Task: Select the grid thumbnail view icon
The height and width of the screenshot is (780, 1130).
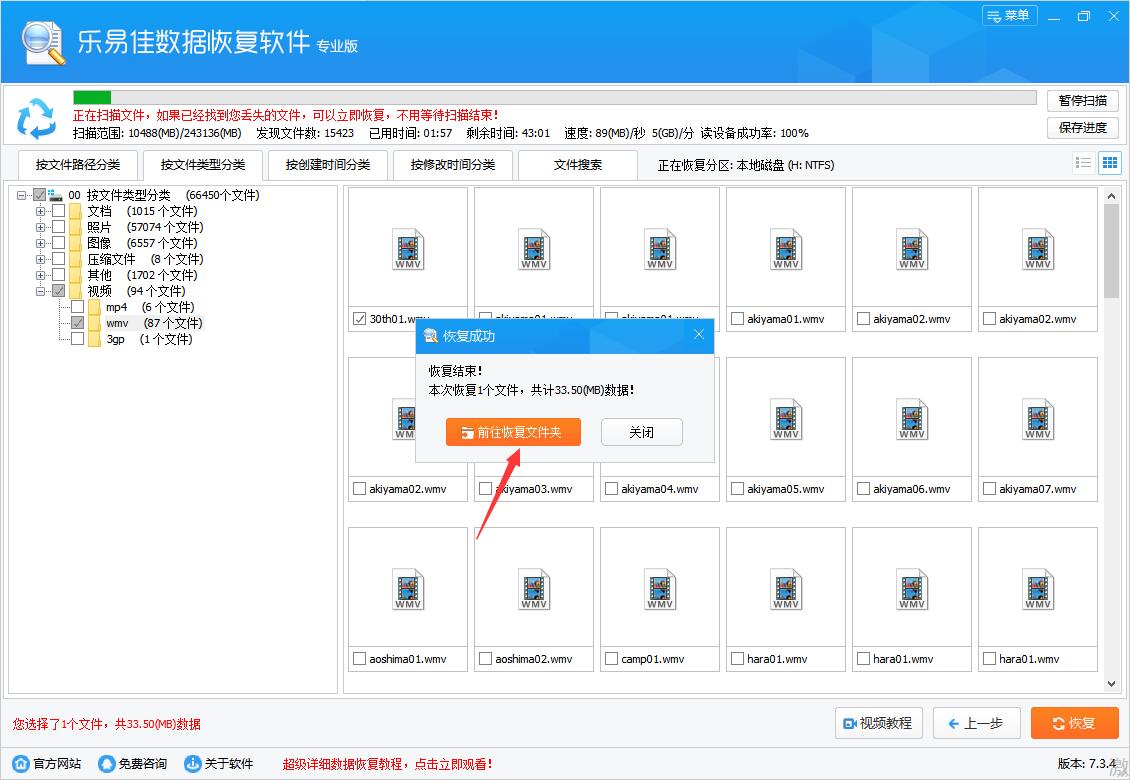Action: [x=1109, y=162]
